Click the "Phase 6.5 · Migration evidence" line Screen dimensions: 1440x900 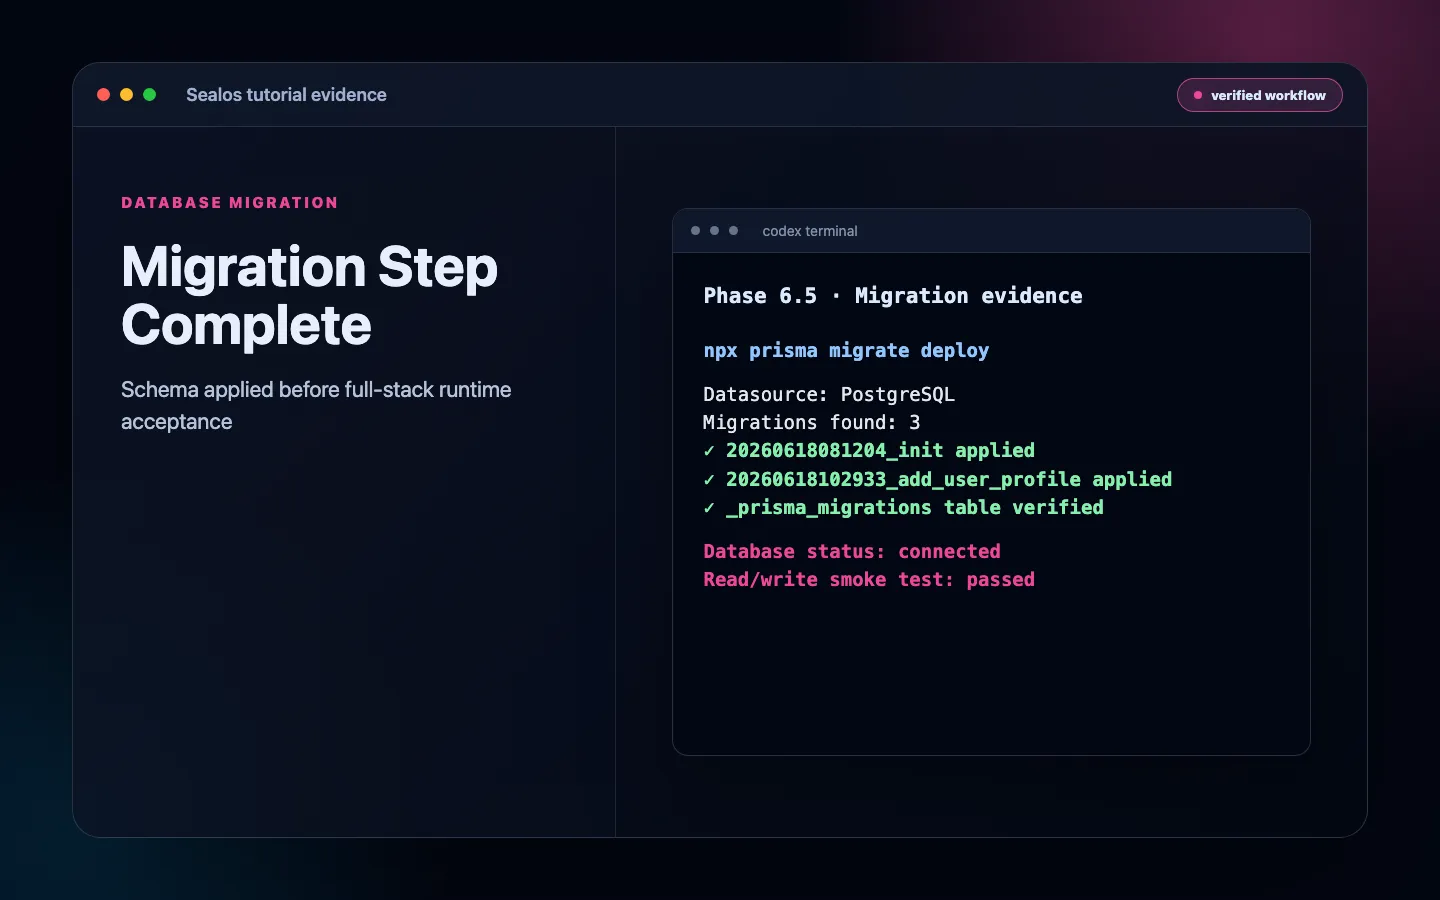[x=893, y=296]
